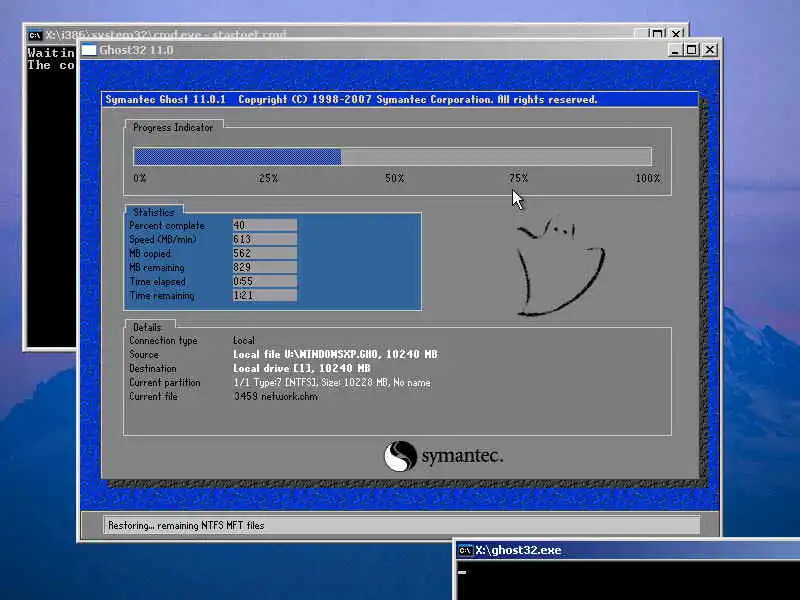
Task: Click the Time elapsed value 0:55
Action: [x=265, y=281]
